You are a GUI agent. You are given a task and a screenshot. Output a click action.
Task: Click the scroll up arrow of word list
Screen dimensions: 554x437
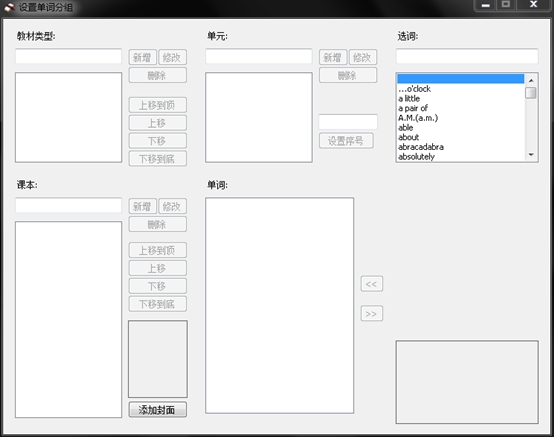(x=531, y=81)
